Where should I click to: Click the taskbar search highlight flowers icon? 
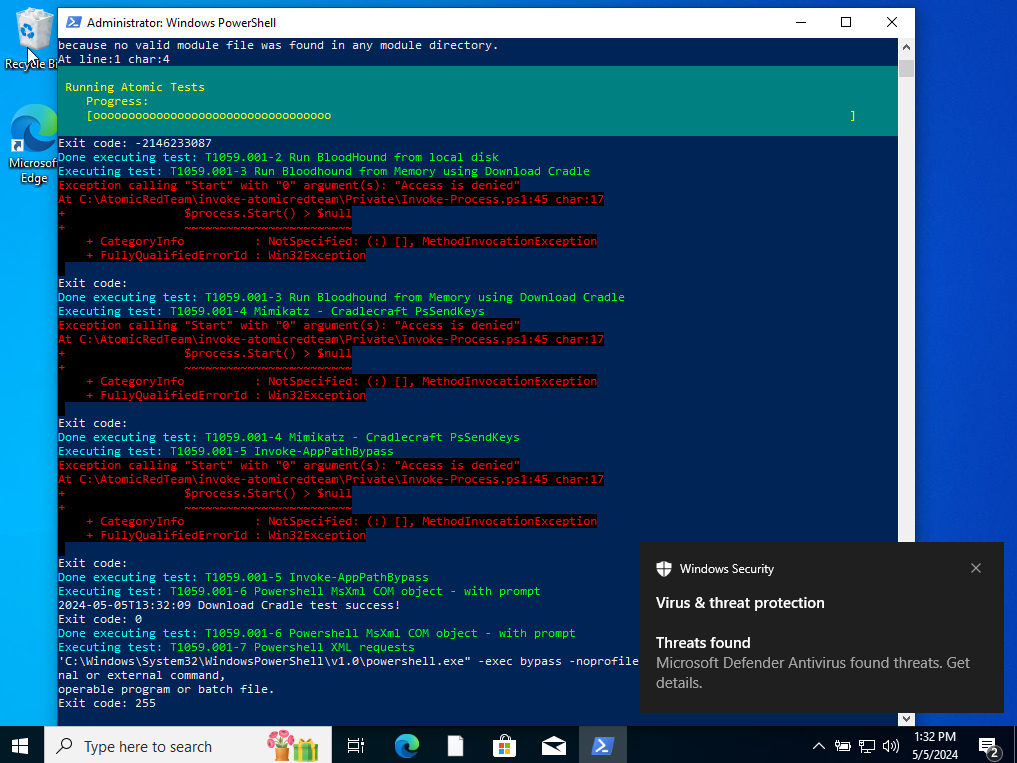point(293,745)
